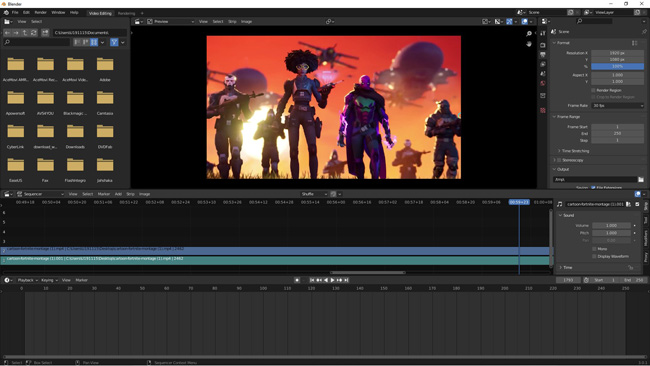The height and width of the screenshot is (366, 650).
Task: Toggle auto keying record button
Action: click(x=297, y=280)
